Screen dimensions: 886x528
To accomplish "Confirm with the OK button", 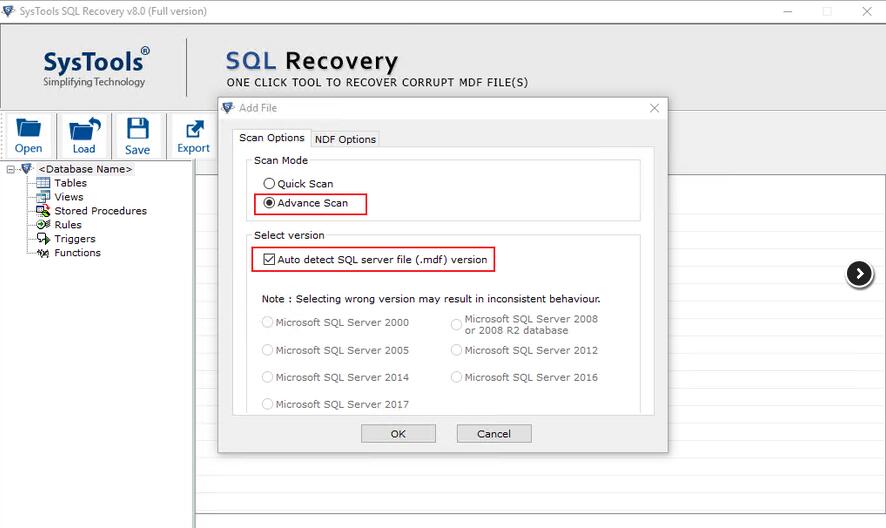I will pyautogui.click(x=398, y=434).
